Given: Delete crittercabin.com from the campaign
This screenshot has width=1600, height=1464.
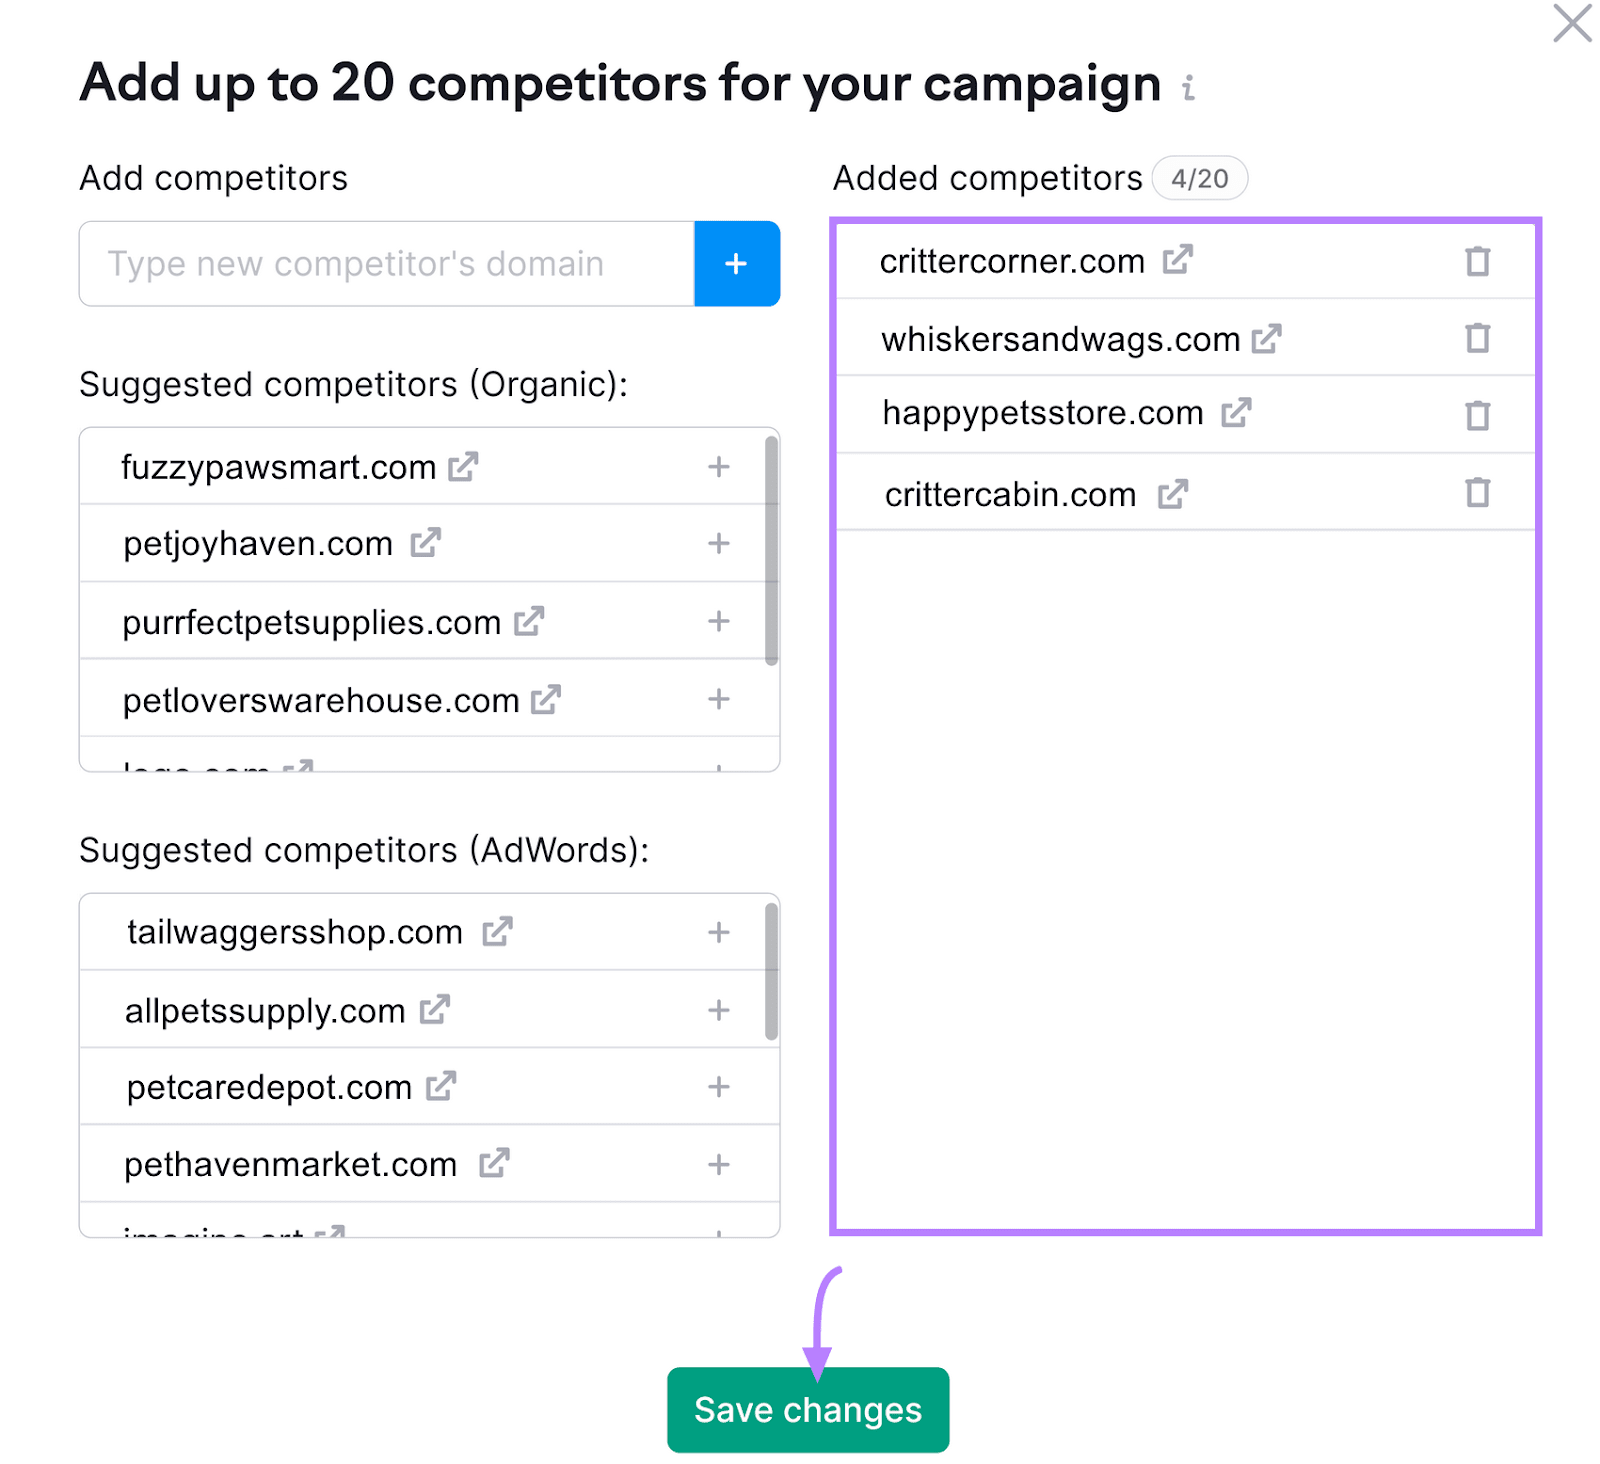Looking at the screenshot, I should coord(1477,491).
